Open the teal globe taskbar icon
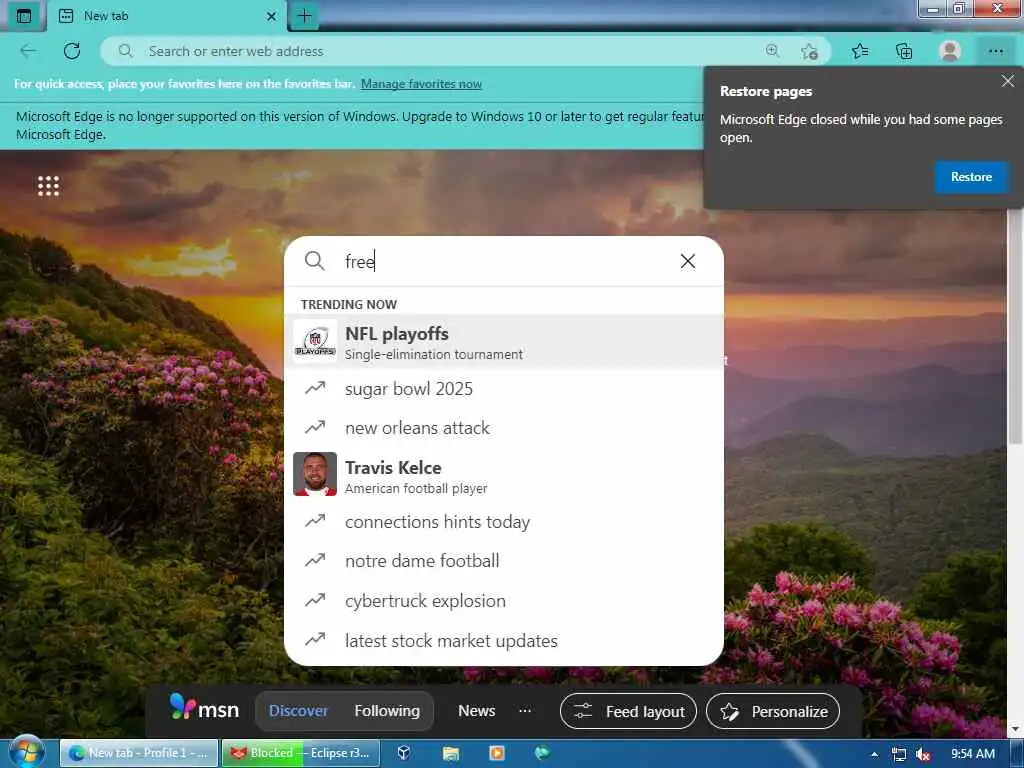 (x=543, y=753)
